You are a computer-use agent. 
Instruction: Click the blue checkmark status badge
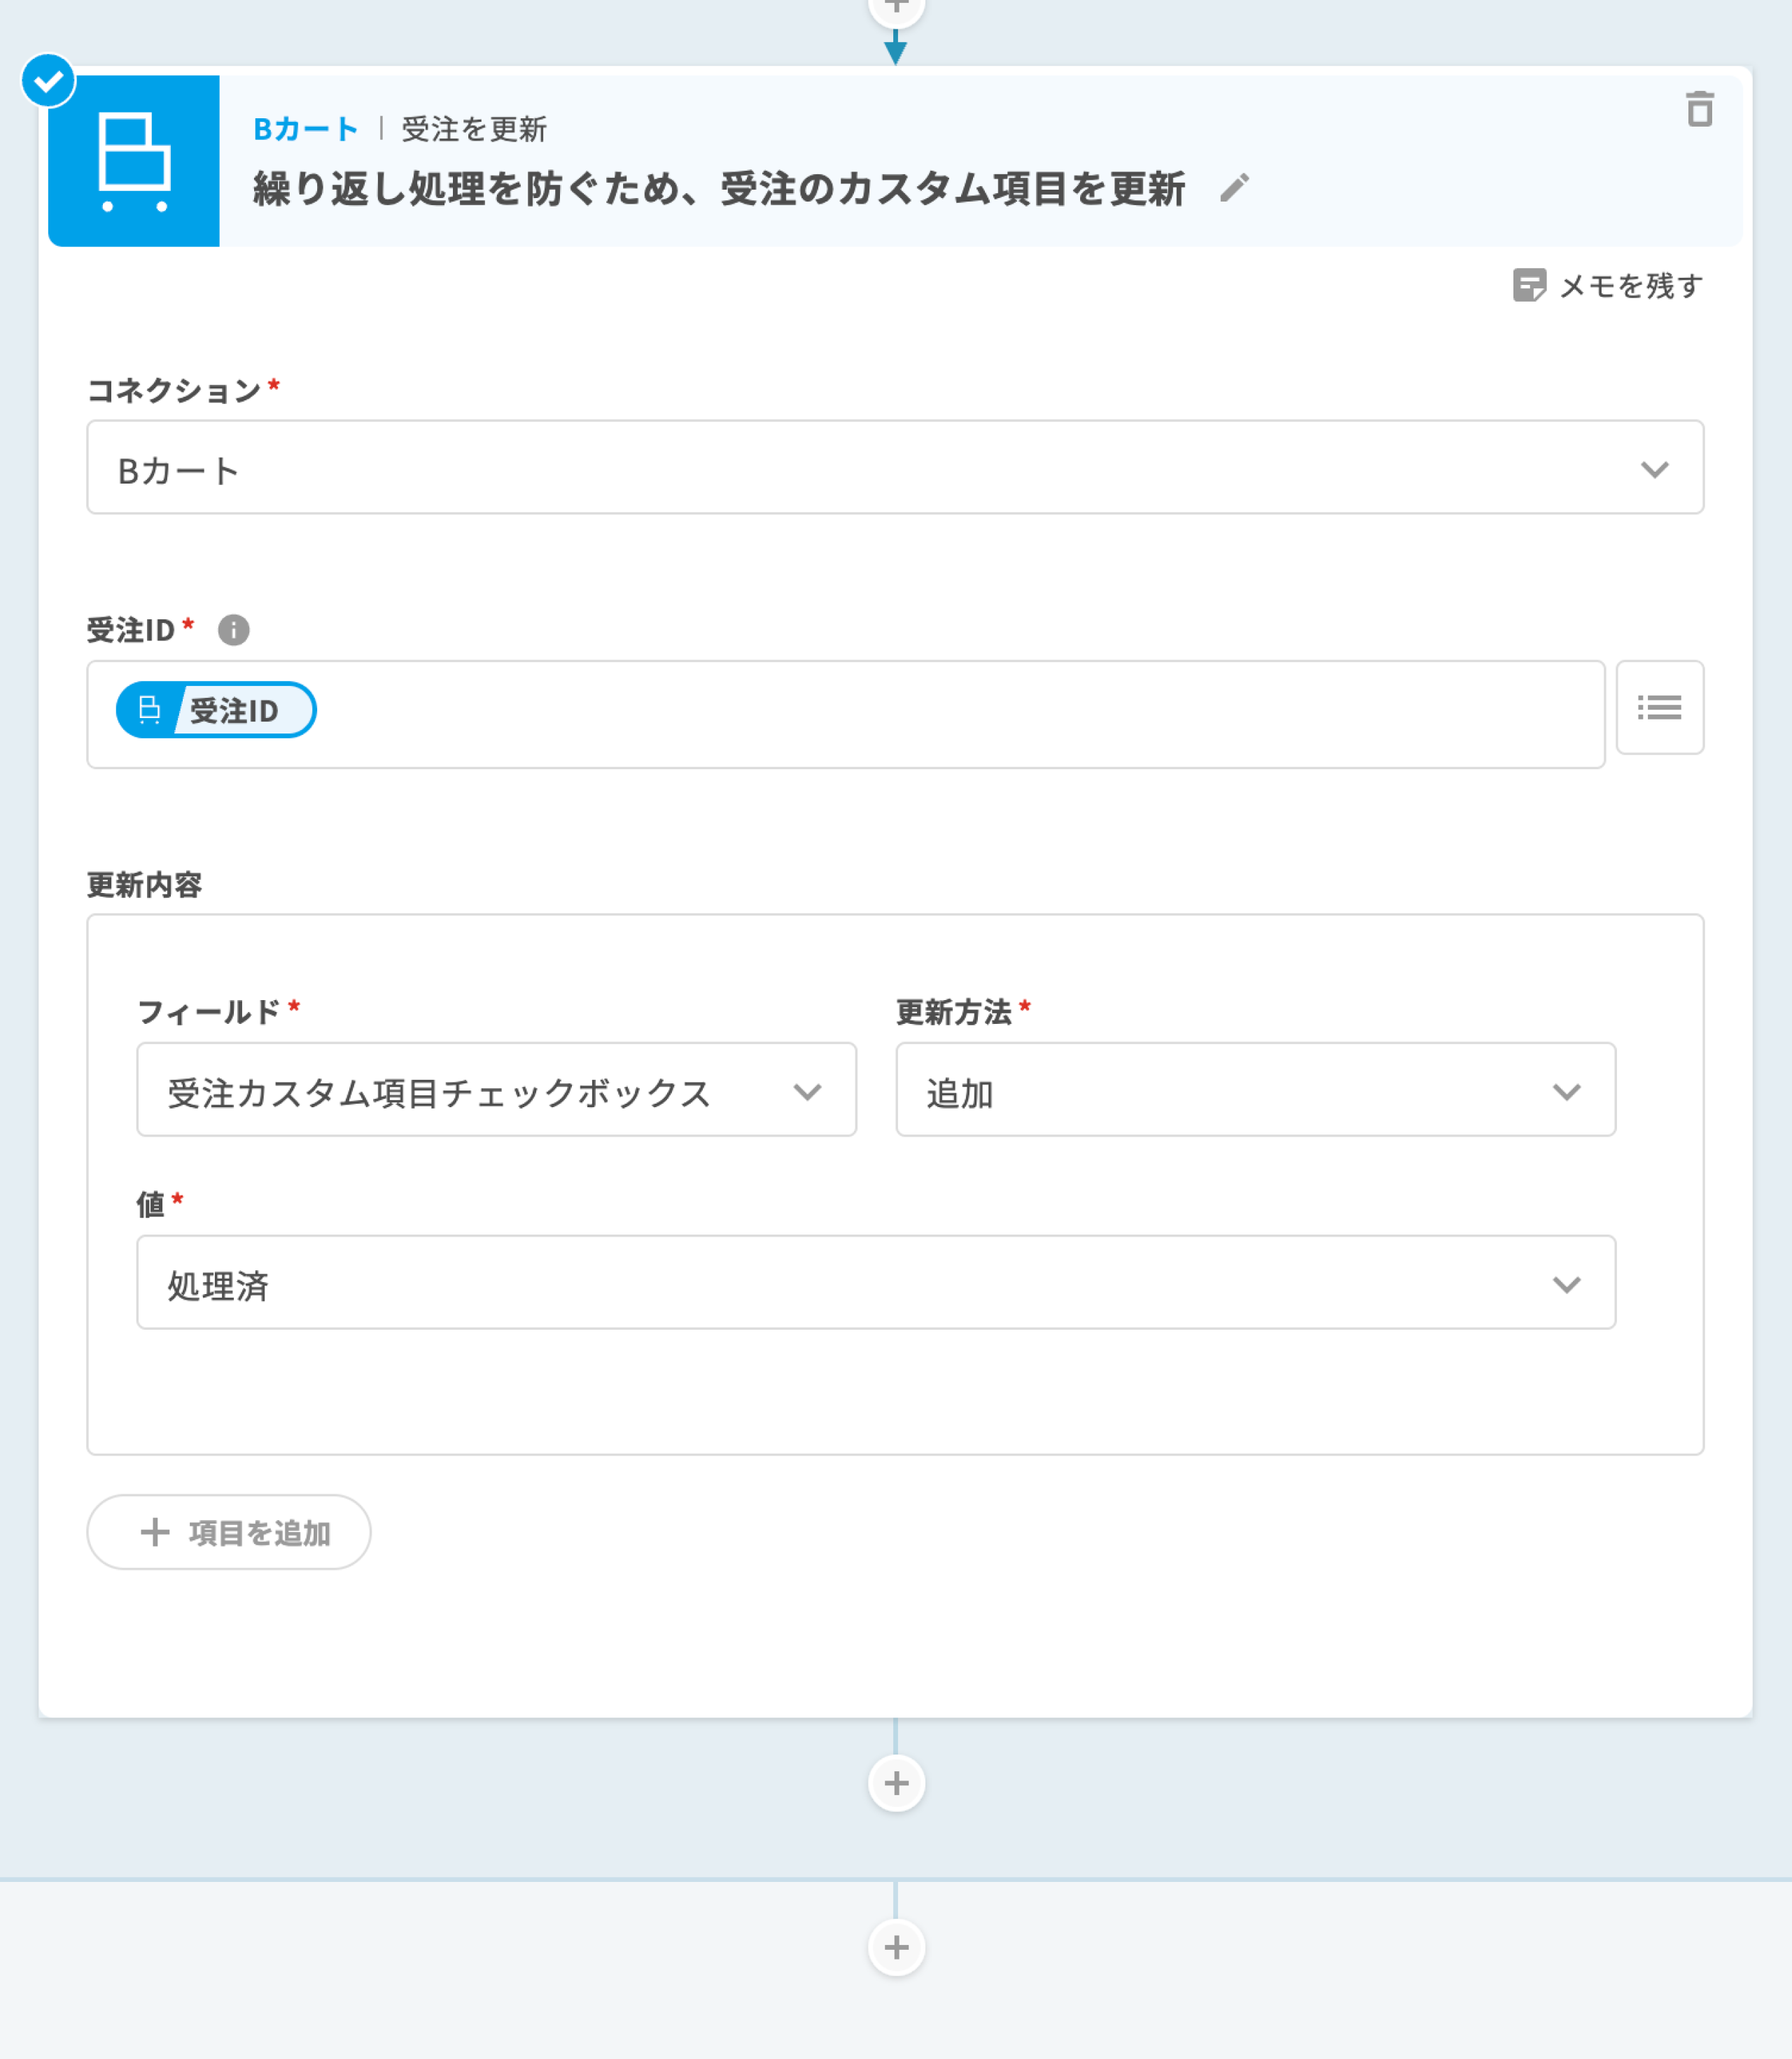tap(48, 81)
